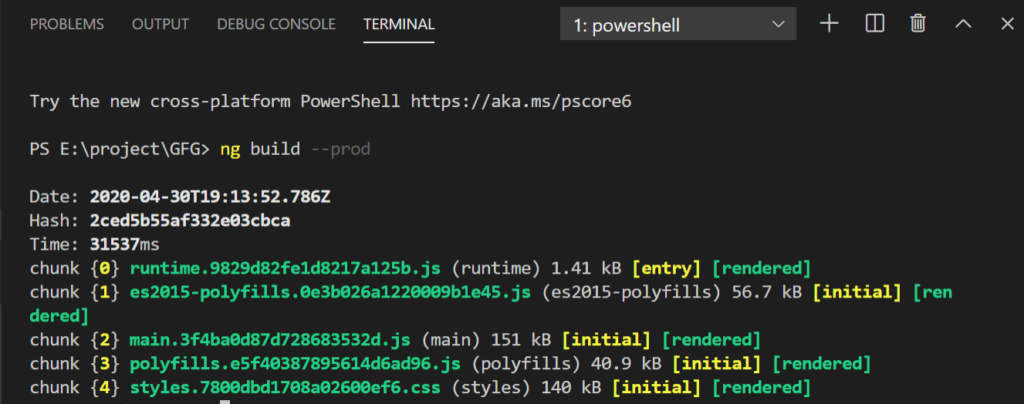
Task: Kill the terminal with trash icon
Action: [918, 24]
